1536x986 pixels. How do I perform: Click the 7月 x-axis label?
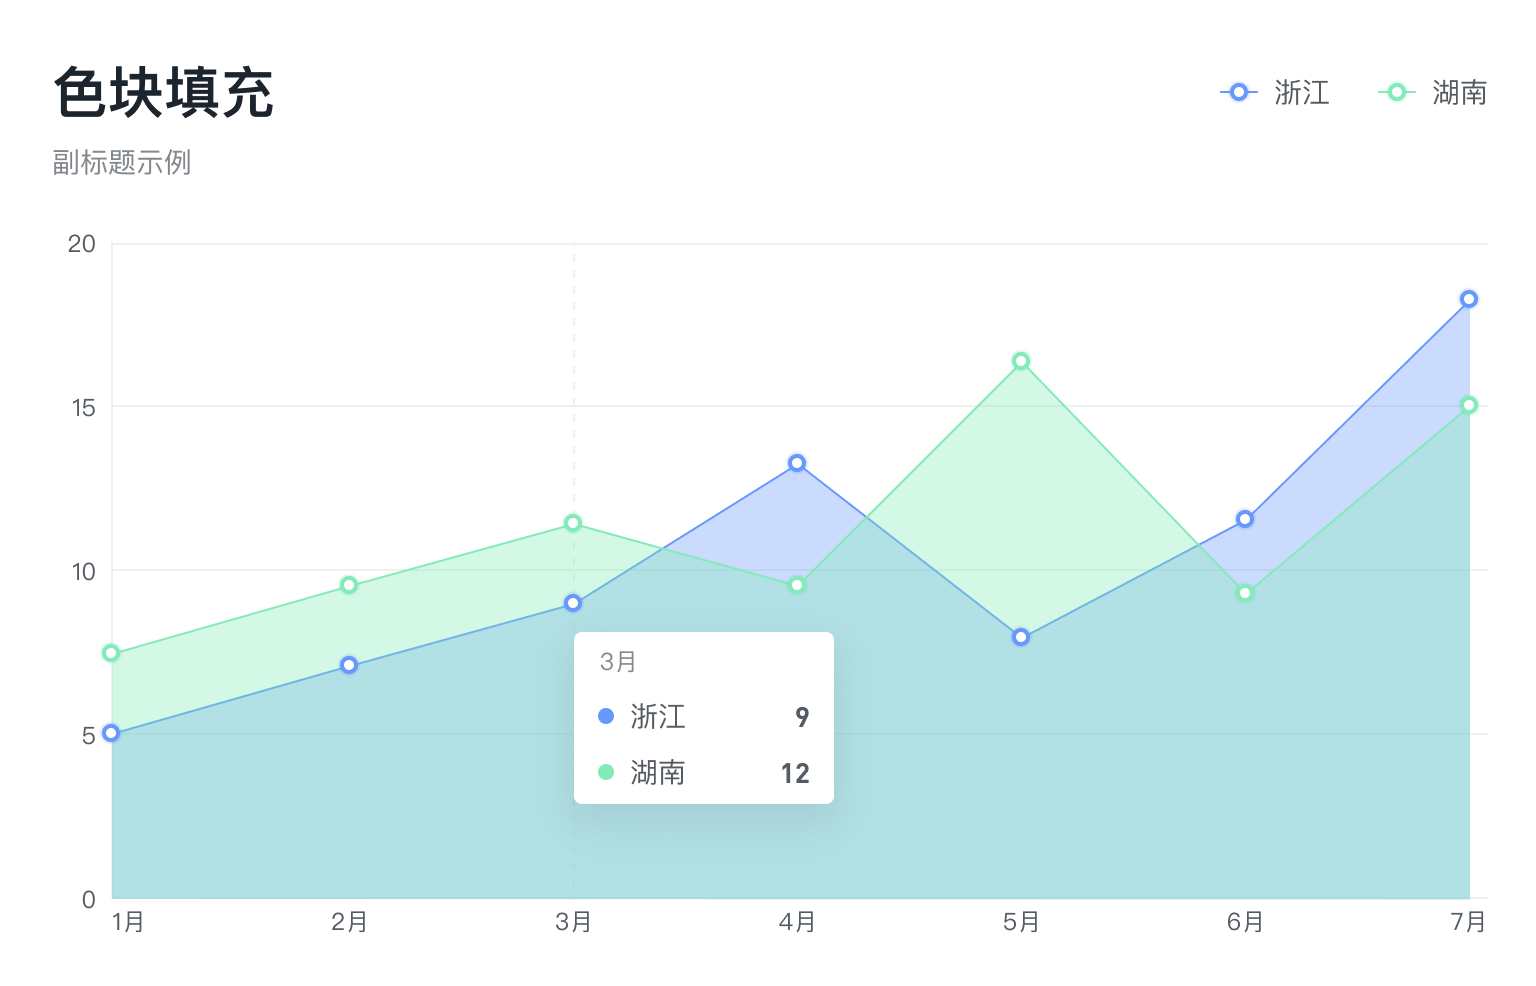point(1468,921)
